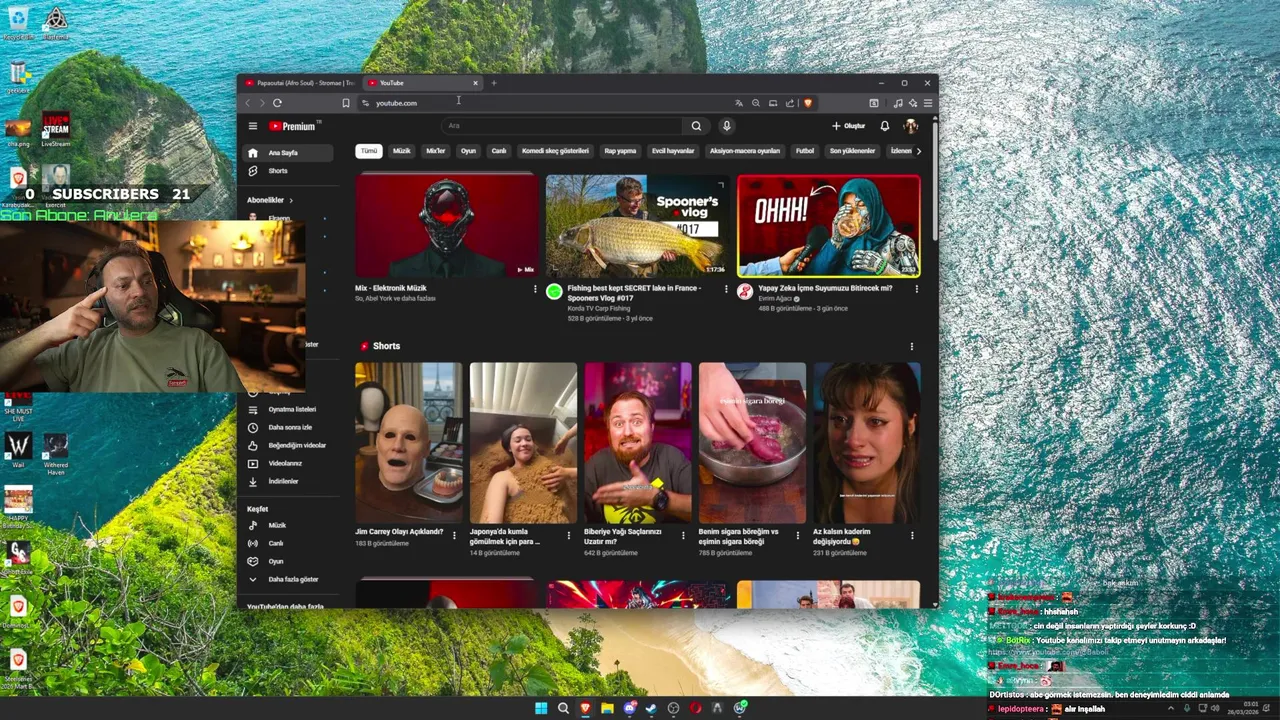Open Beğendiğim videolar in sidebar
This screenshot has width=1280, height=720.
pos(290,445)
